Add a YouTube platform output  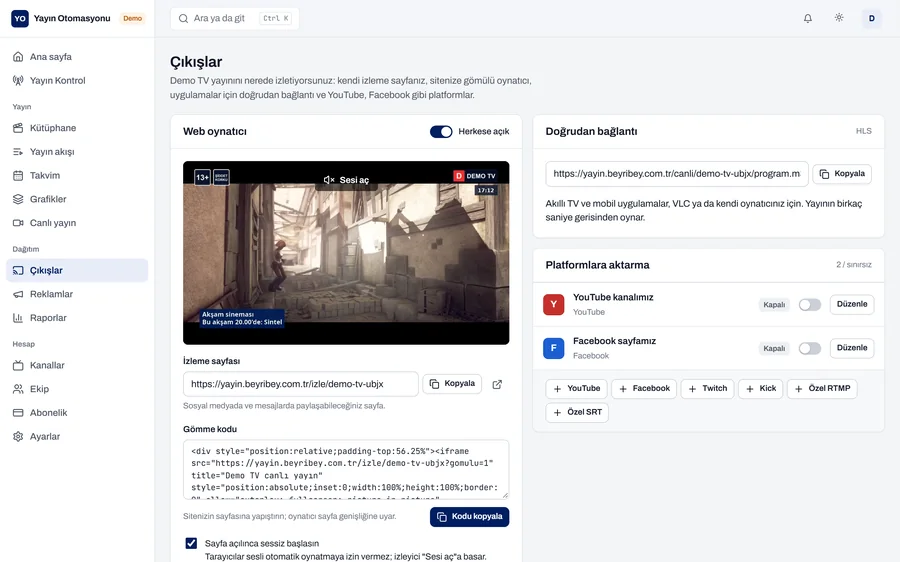click(x=576, y=389)
